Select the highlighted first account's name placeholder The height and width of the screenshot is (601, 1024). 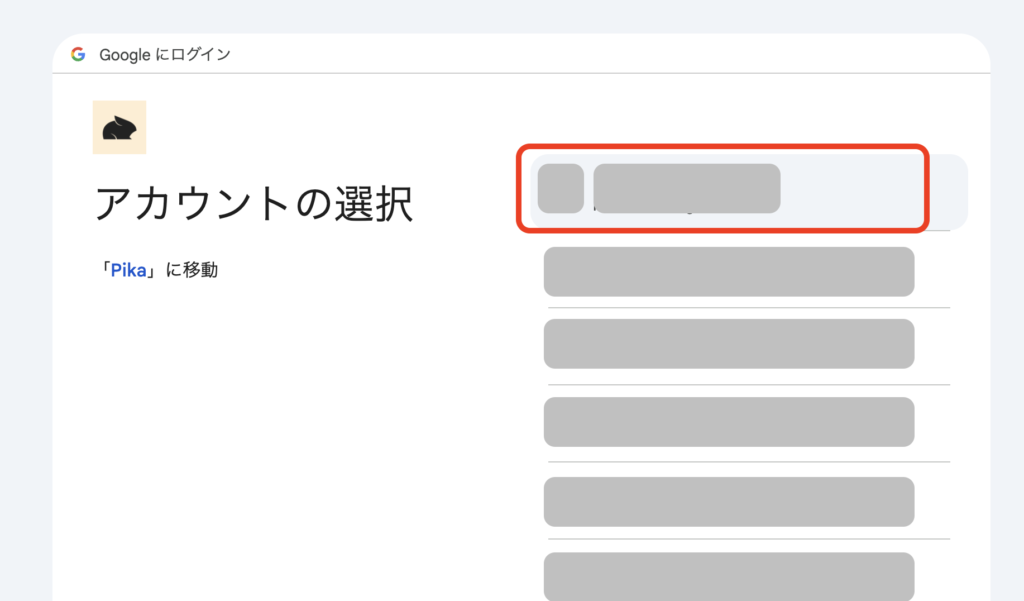point(686,188)
